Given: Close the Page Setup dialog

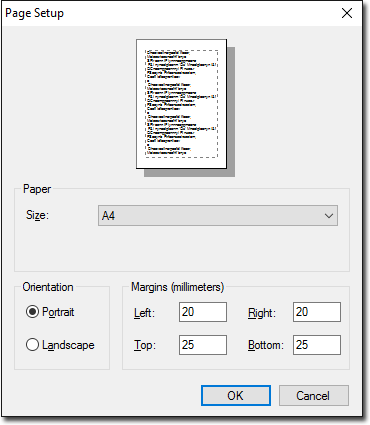Looking at the screenshot, I should 347,13.
